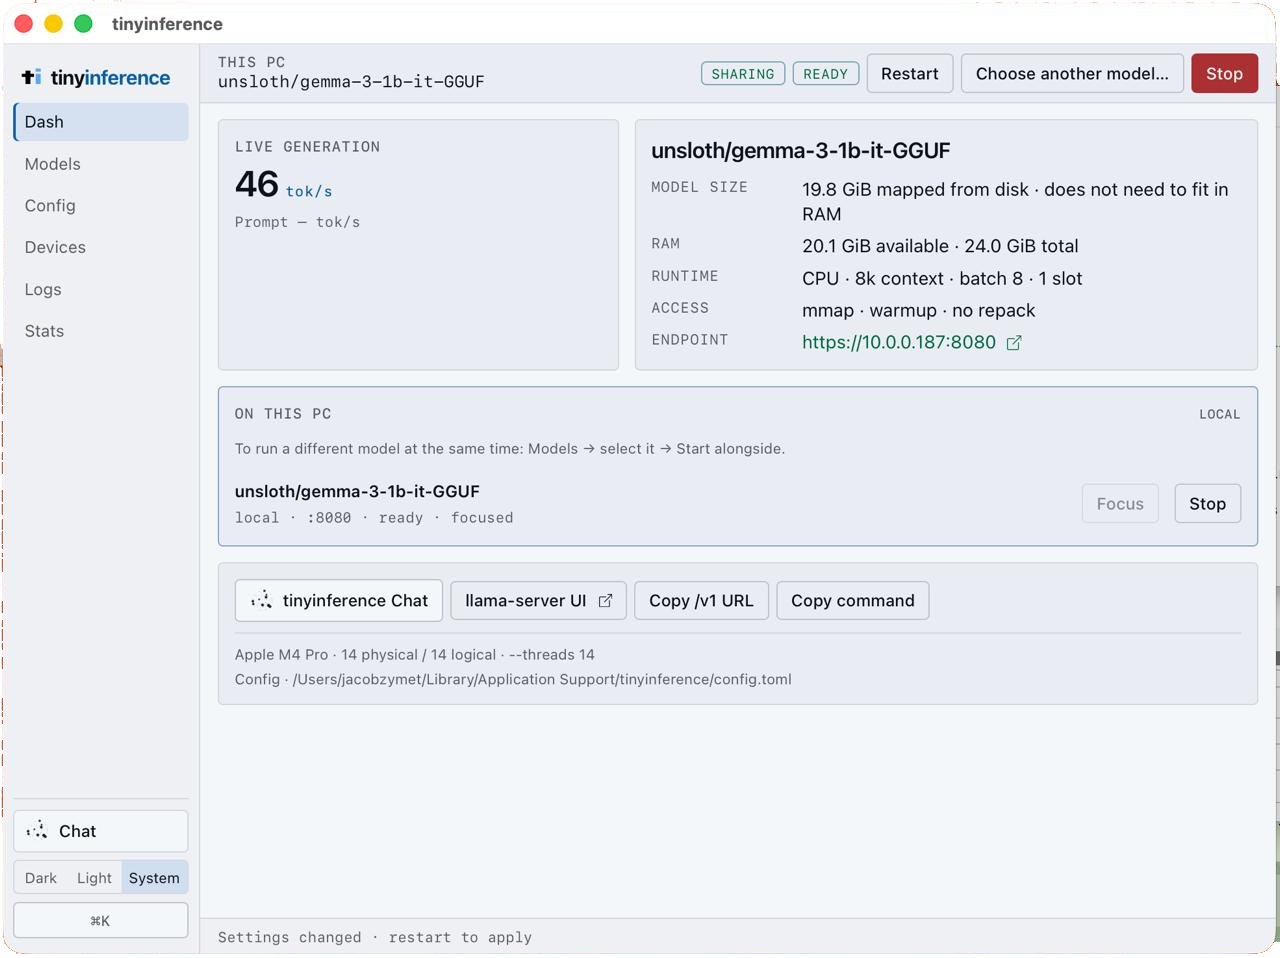Switch theme to Dark

[41, 878]
